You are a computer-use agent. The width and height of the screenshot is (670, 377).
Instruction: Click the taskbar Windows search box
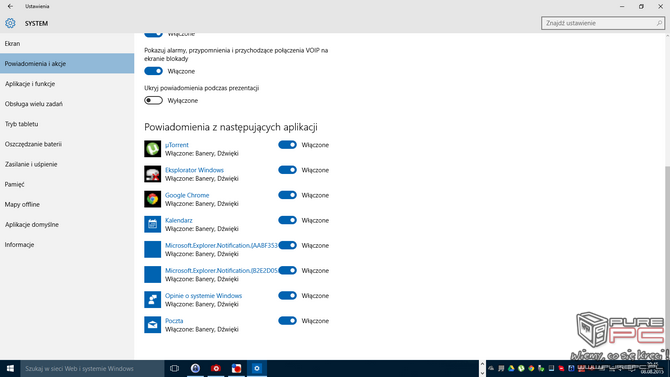[92, 368]
